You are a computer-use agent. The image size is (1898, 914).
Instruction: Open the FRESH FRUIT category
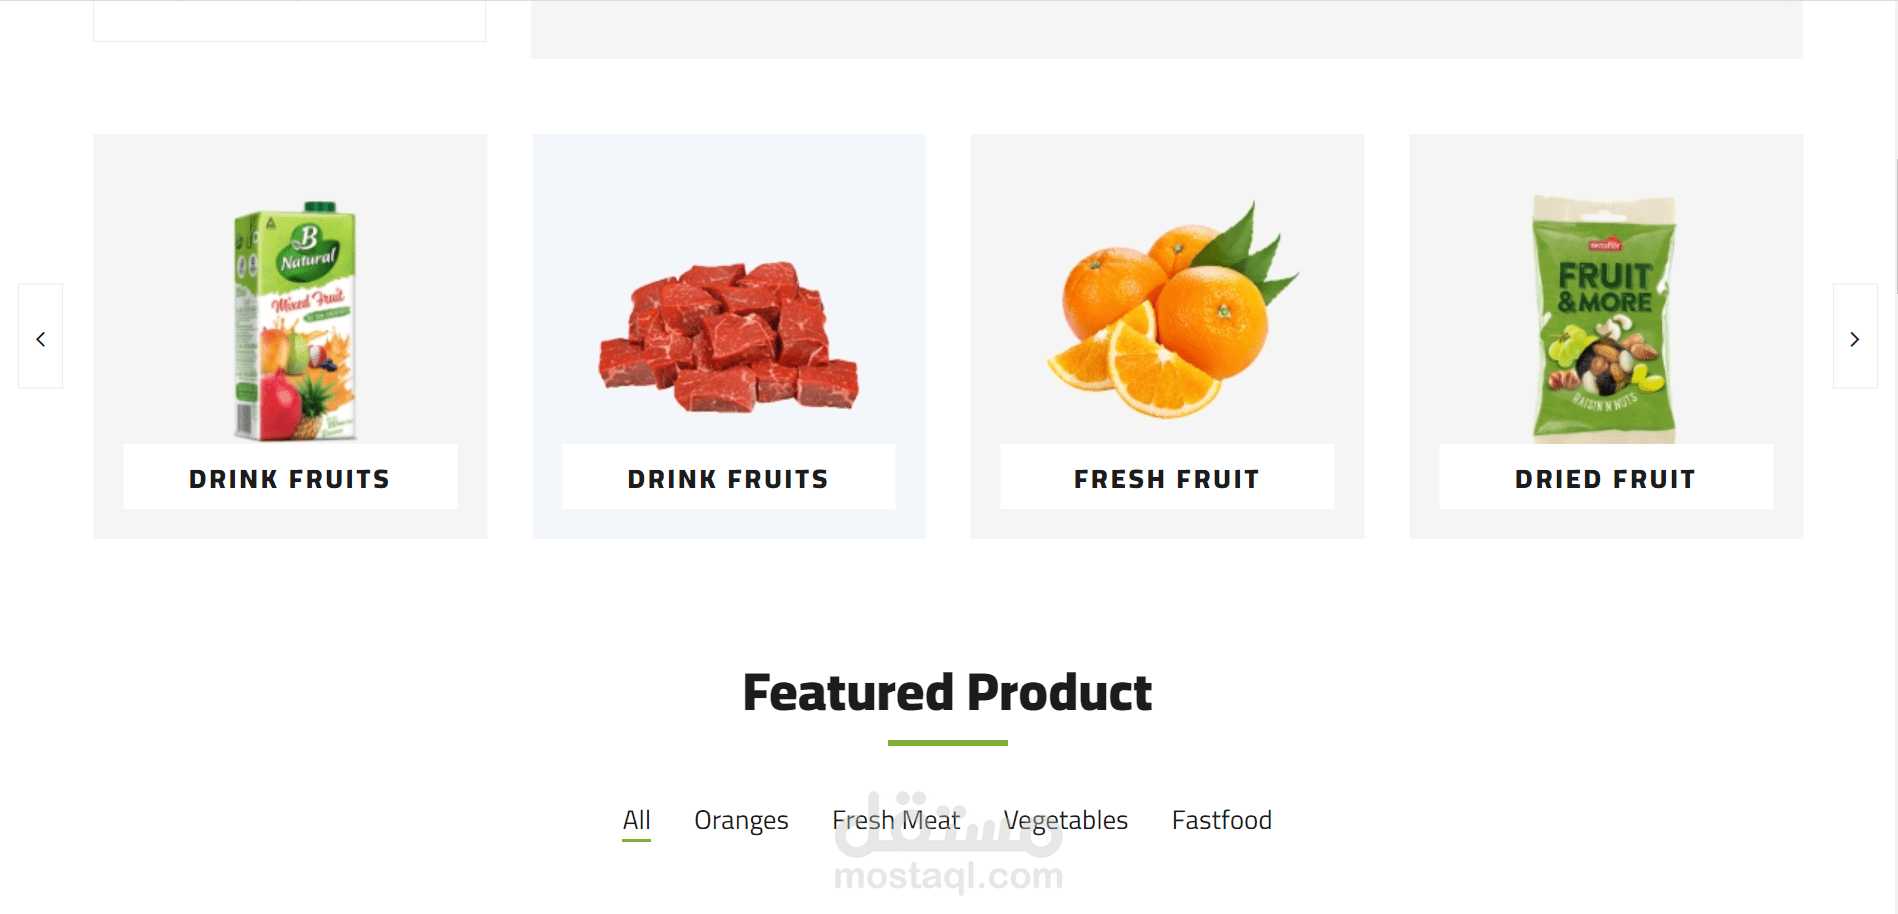1166,479
